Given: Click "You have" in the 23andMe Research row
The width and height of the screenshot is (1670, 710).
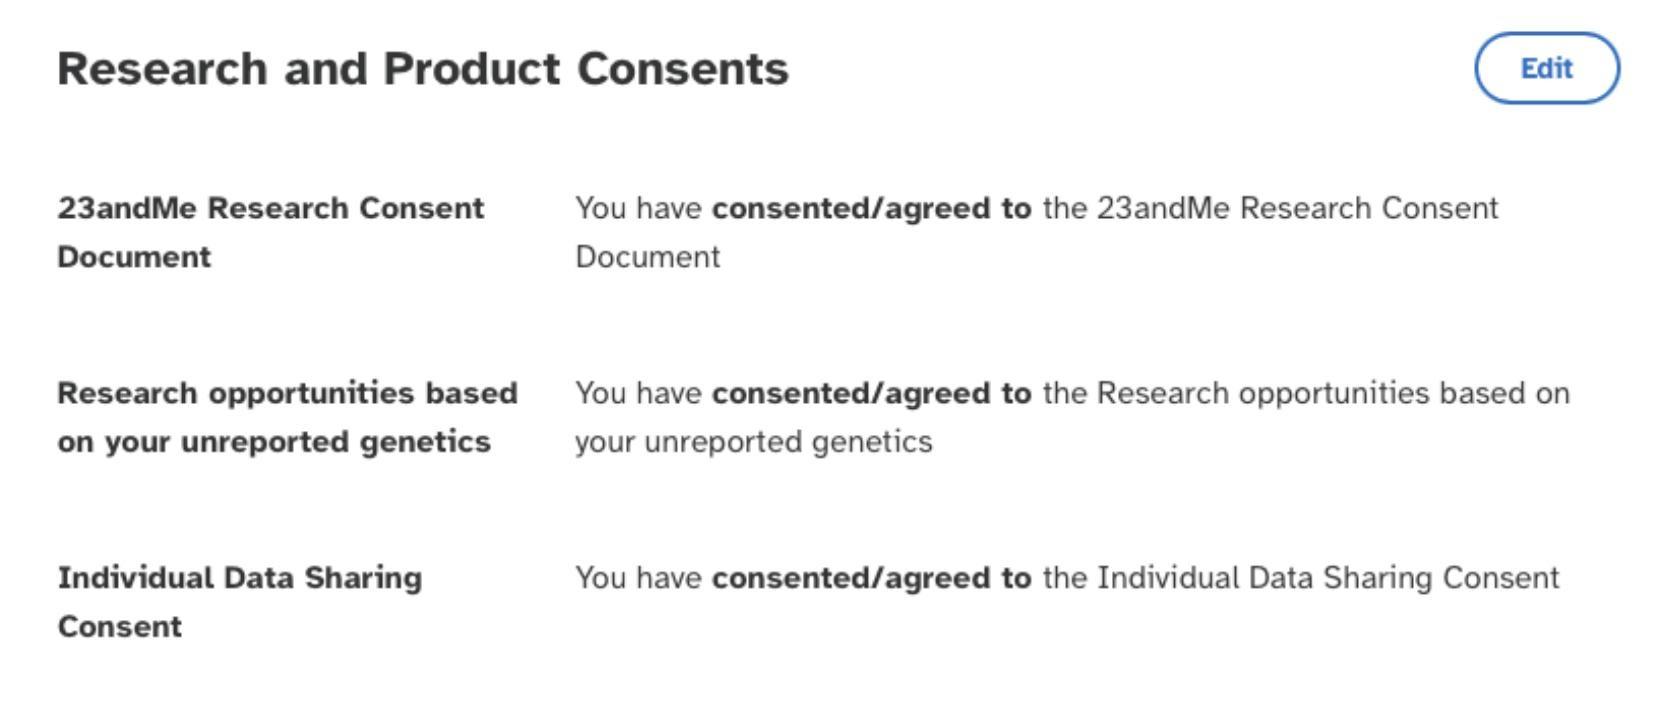Looking at the screenshot, I should [637, 208].
